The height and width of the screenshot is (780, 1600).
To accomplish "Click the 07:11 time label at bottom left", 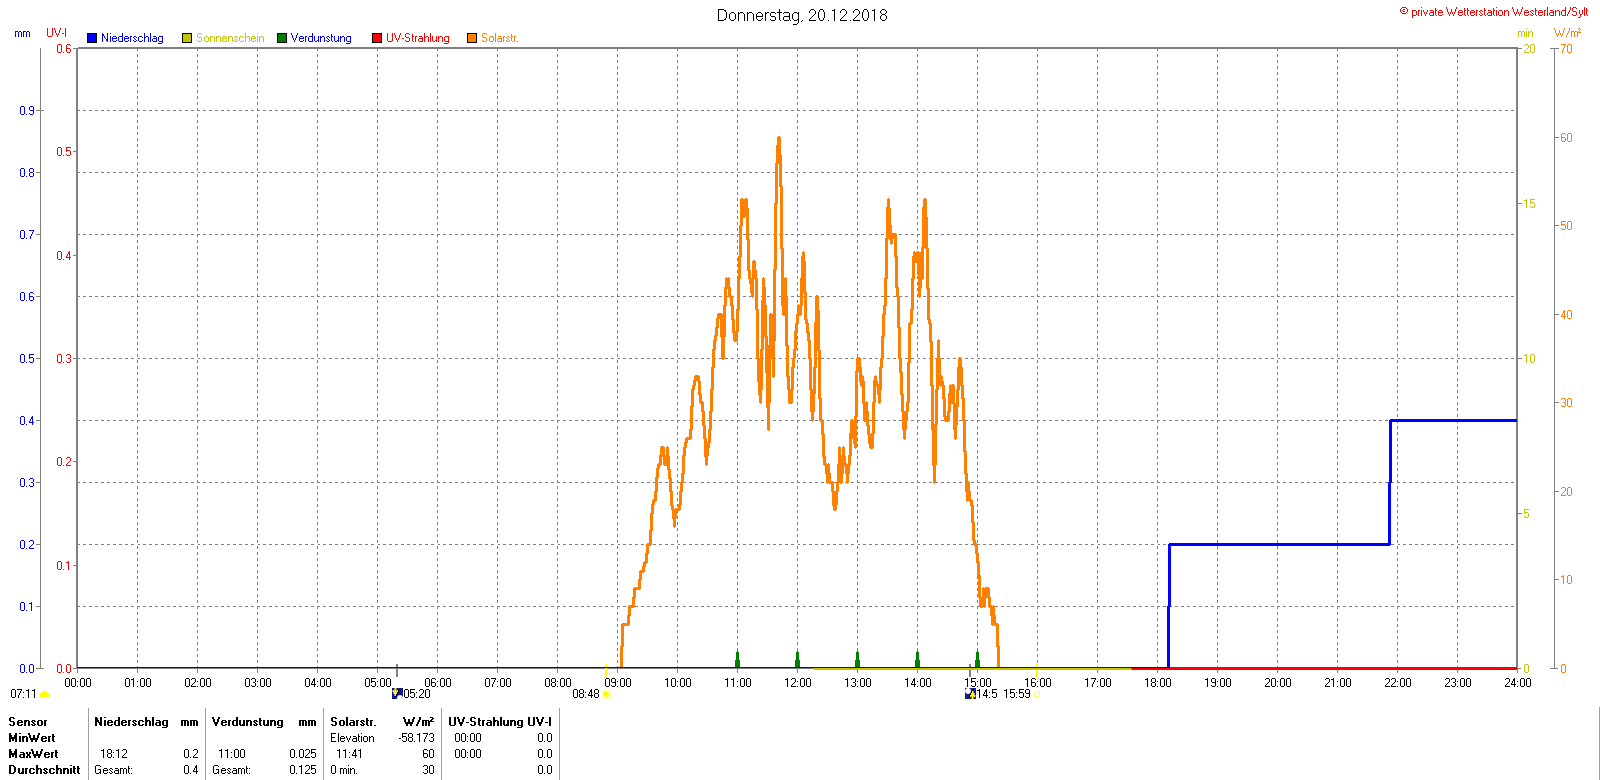I will [24, 694].
